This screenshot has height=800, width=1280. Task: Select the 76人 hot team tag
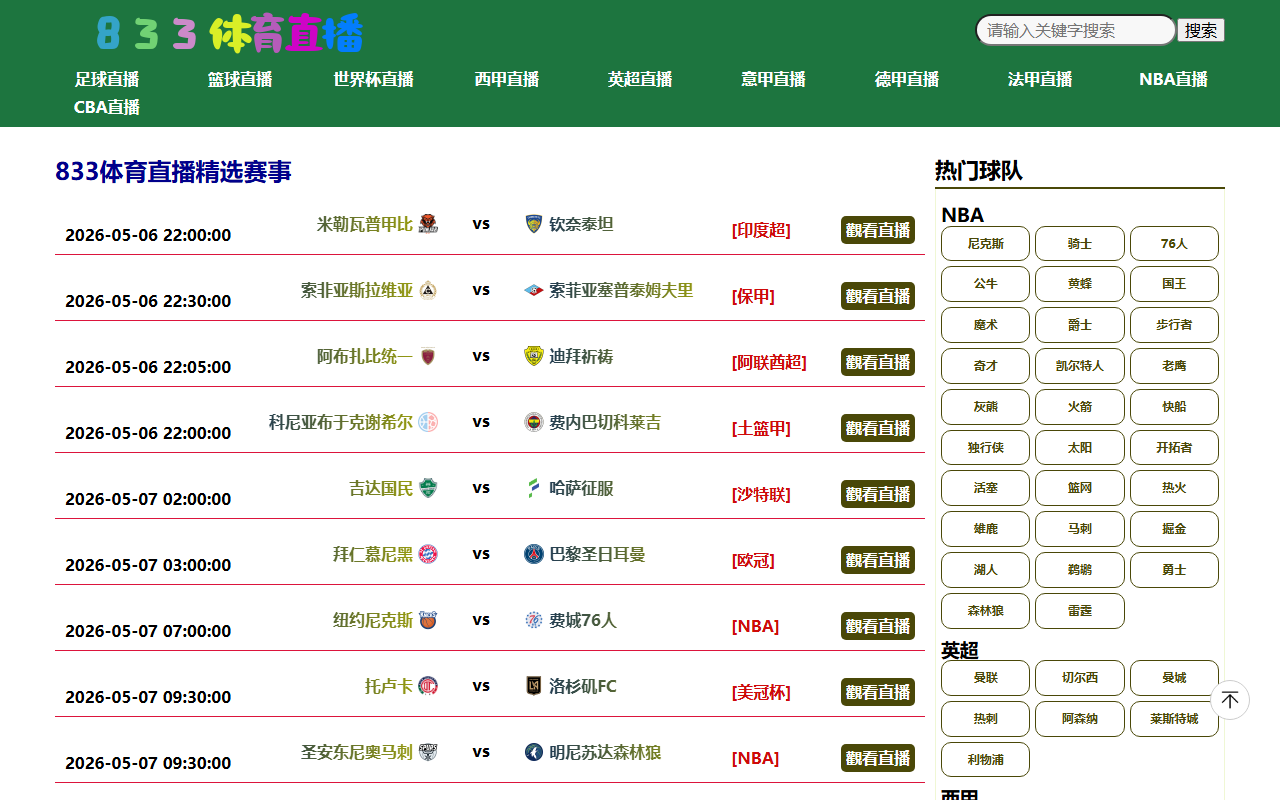click(1174, 243)
